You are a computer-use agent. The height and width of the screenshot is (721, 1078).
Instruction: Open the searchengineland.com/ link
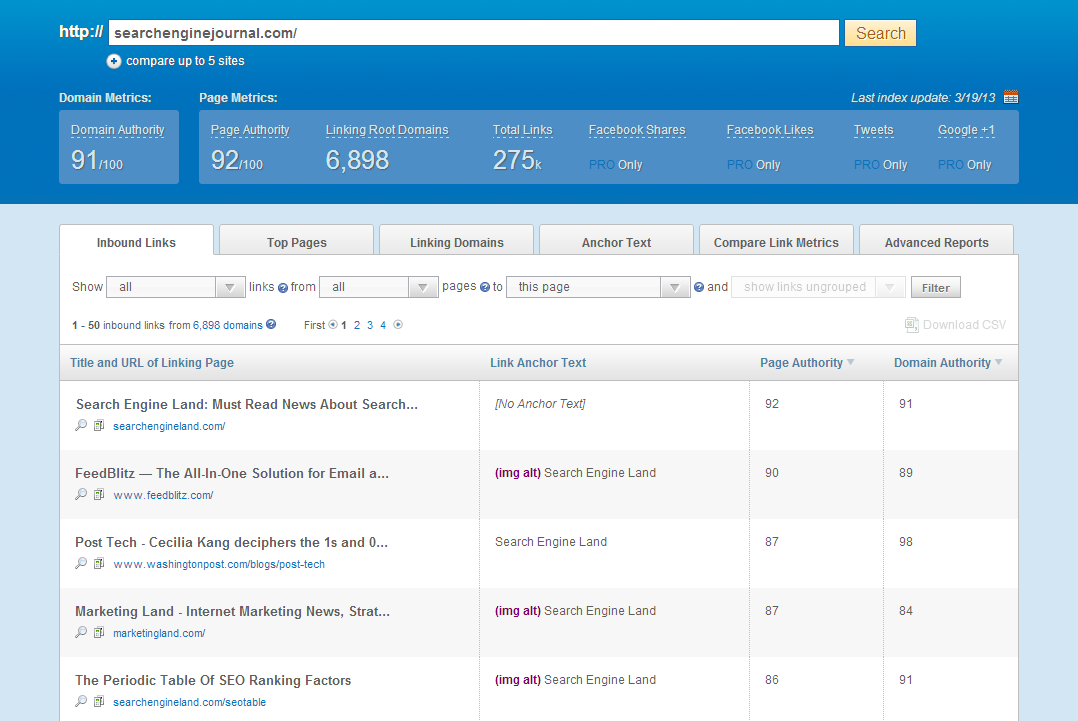(x=169, y=426)
